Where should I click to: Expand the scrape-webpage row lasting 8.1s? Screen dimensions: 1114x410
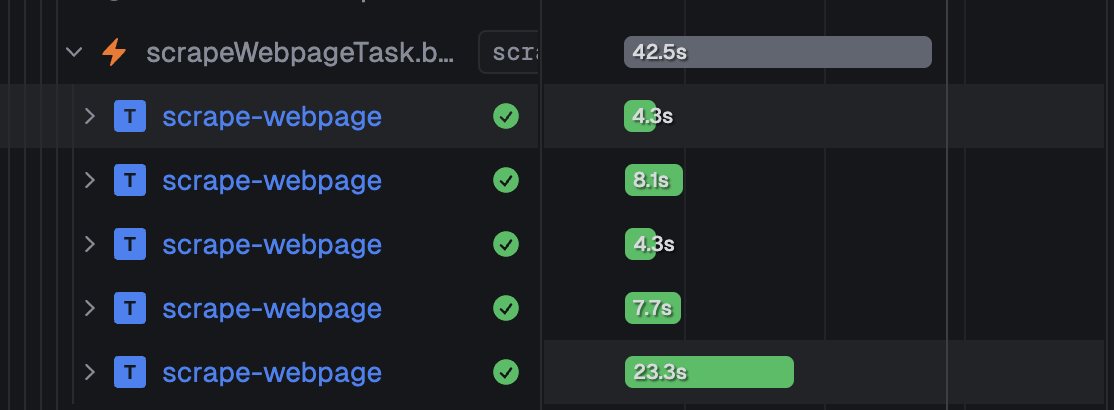click(90, 180)
